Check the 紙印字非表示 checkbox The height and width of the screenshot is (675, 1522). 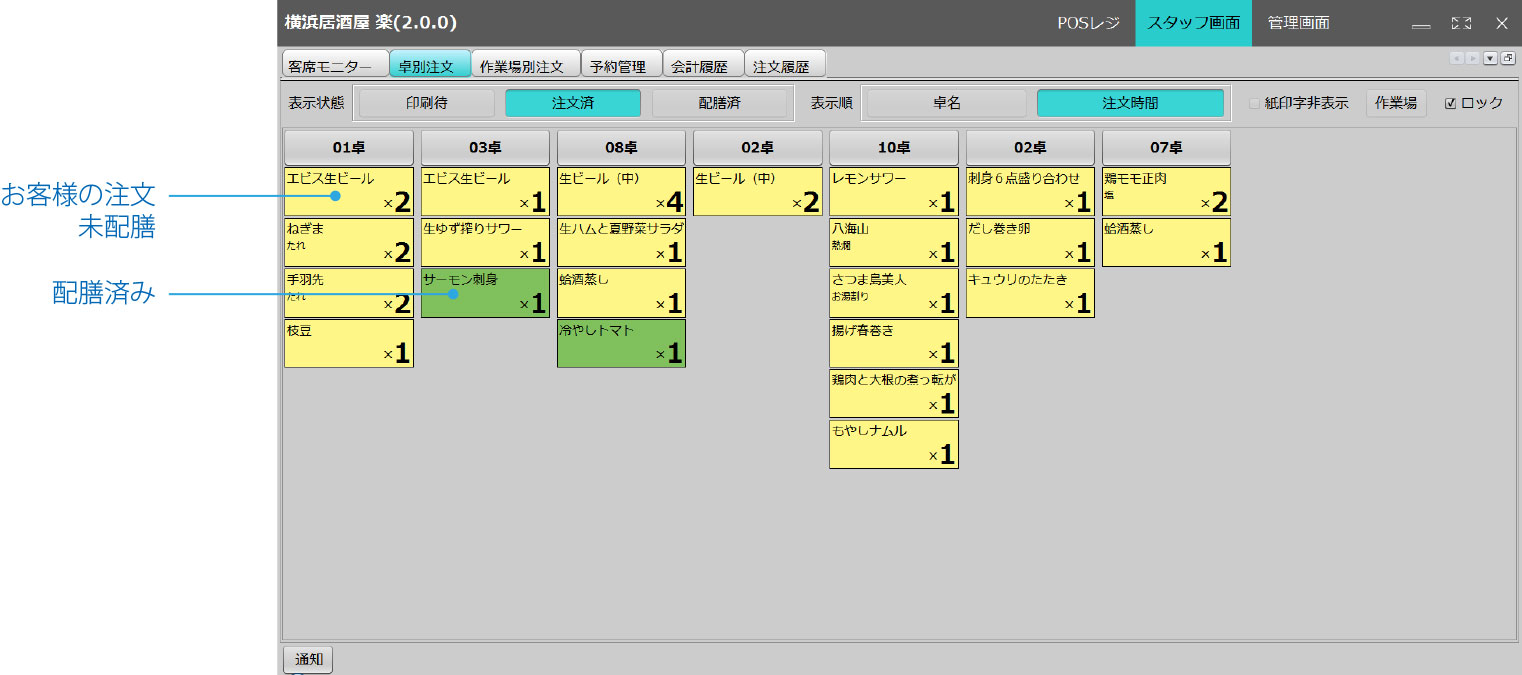[x=1255, y=103]
